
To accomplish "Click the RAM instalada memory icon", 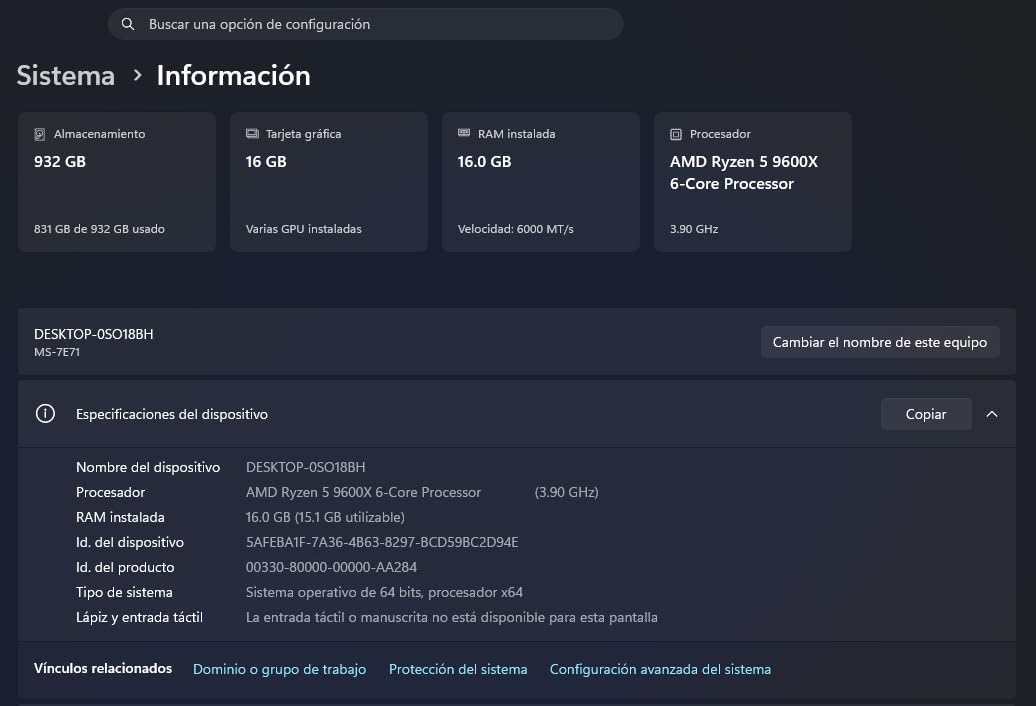I will [464, 133].
